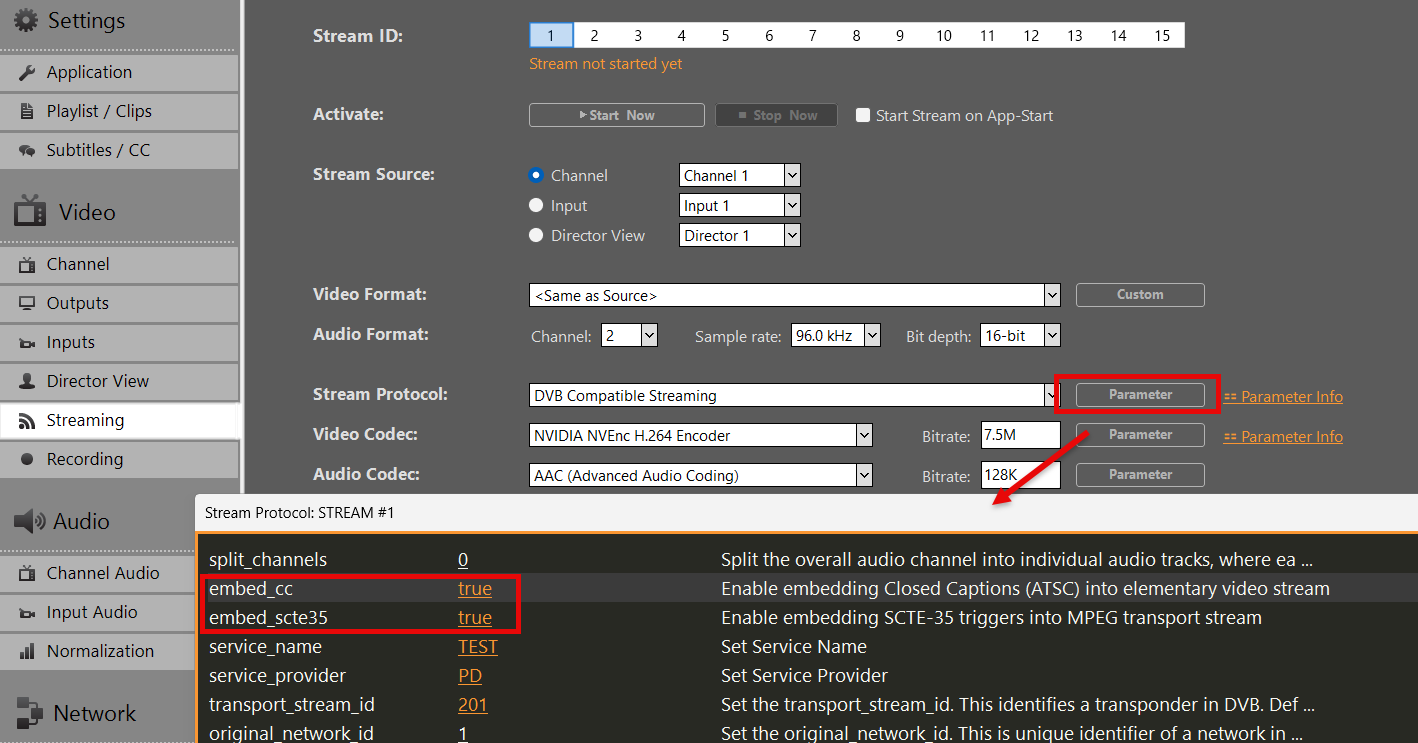Select Stream ID 8
This screenshot has width=1418, height=743.
(856, 36)
